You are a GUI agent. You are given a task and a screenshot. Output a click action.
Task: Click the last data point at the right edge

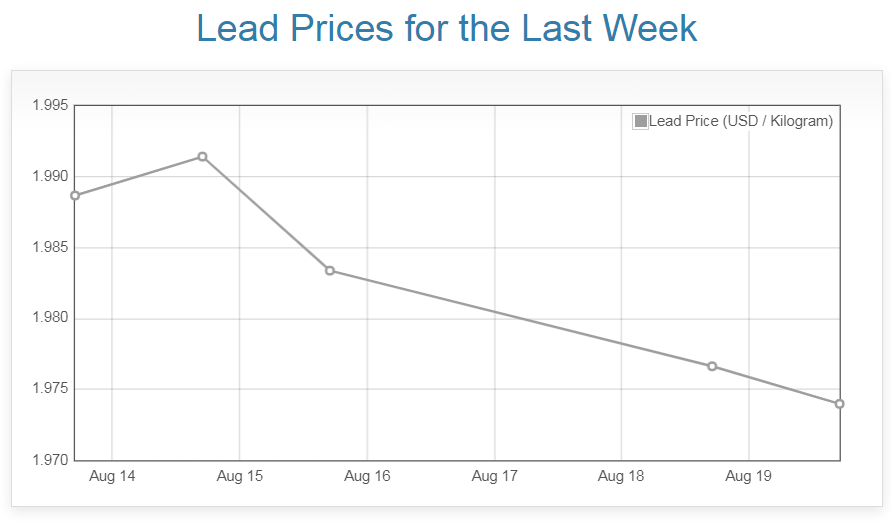coord(840,404)
